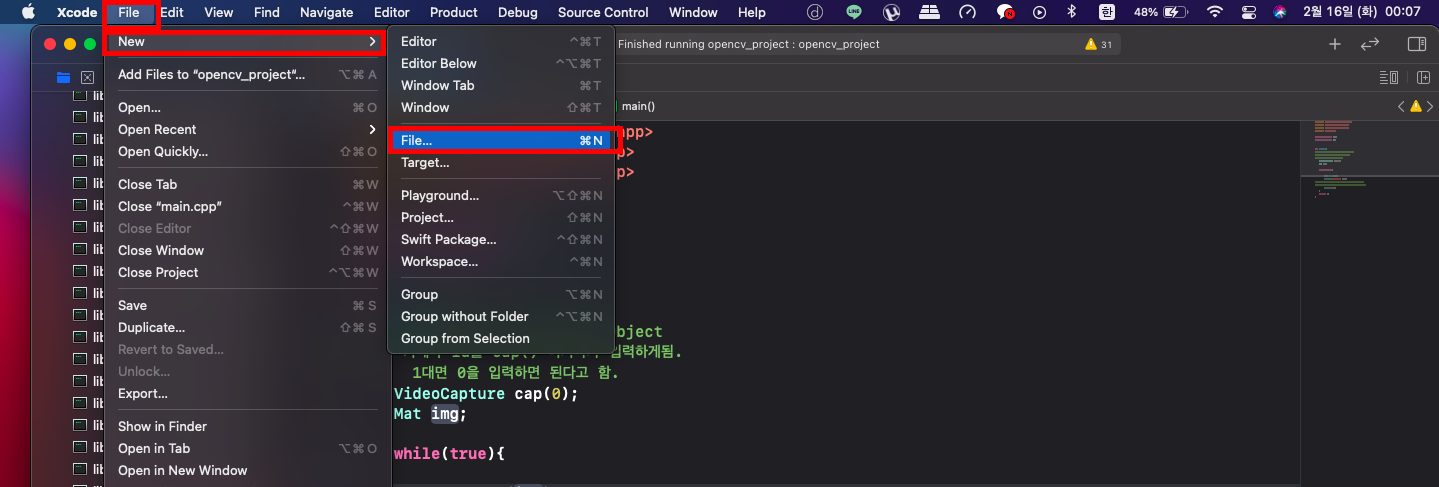Click the Bluetooth status icon
1439x487 pixels.
[x=1071, y=12]
